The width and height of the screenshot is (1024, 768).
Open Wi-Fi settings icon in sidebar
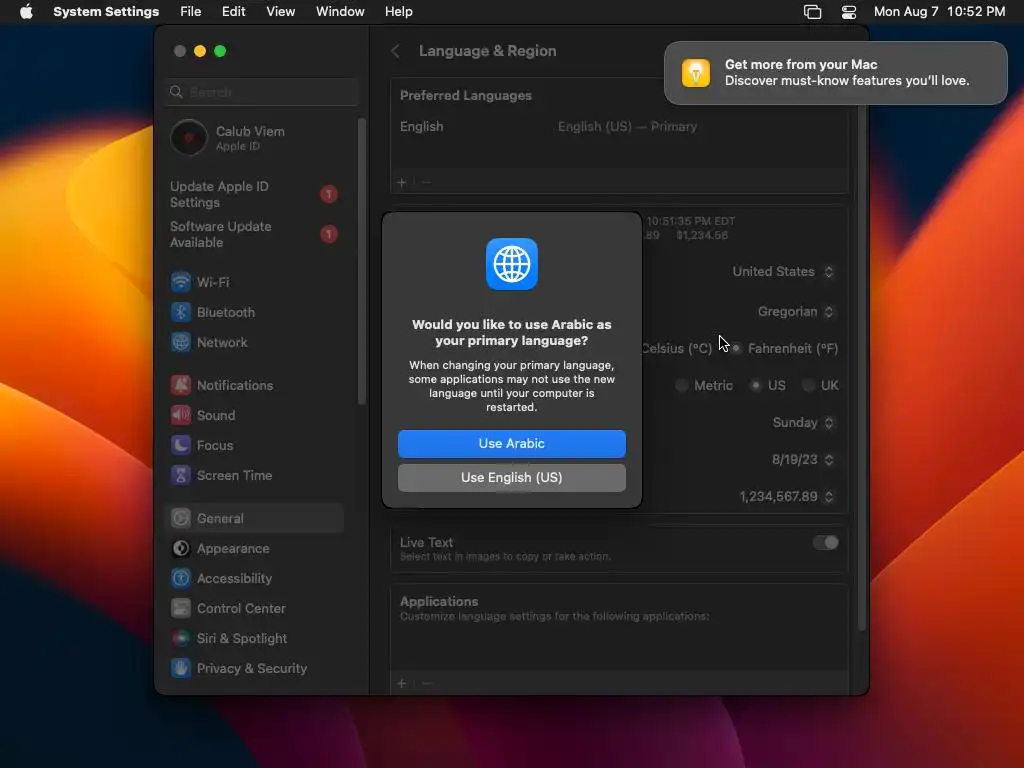tap(181, 282)
